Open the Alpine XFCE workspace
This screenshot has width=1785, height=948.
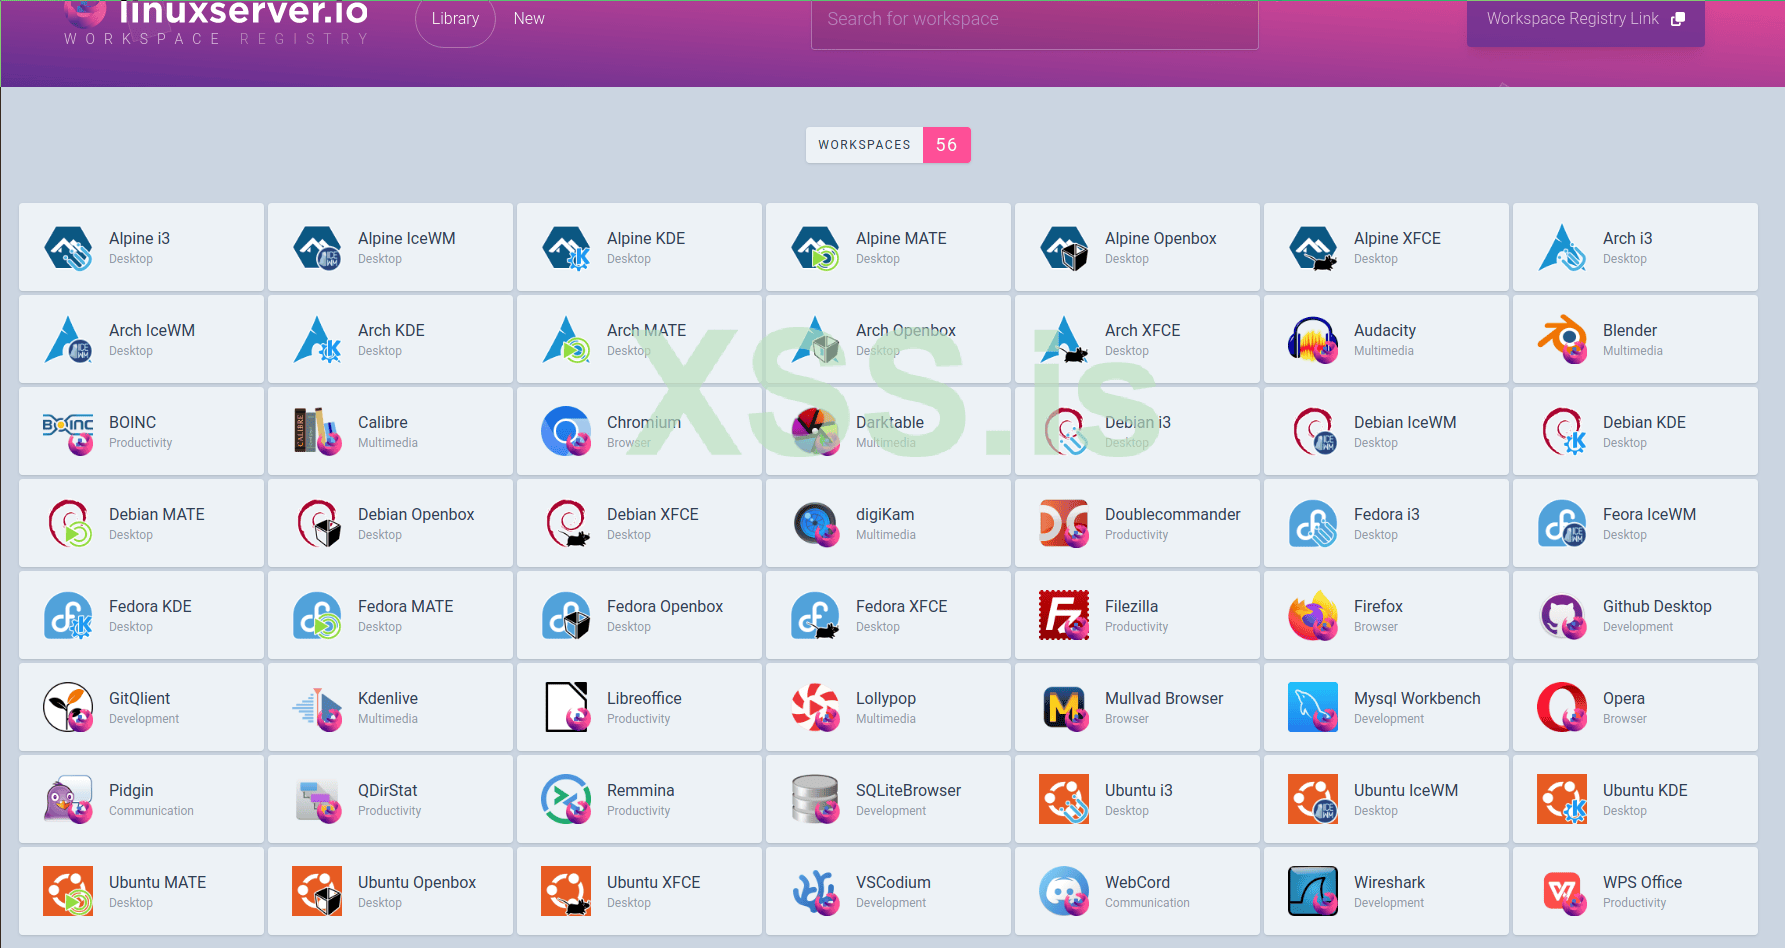1386,248
